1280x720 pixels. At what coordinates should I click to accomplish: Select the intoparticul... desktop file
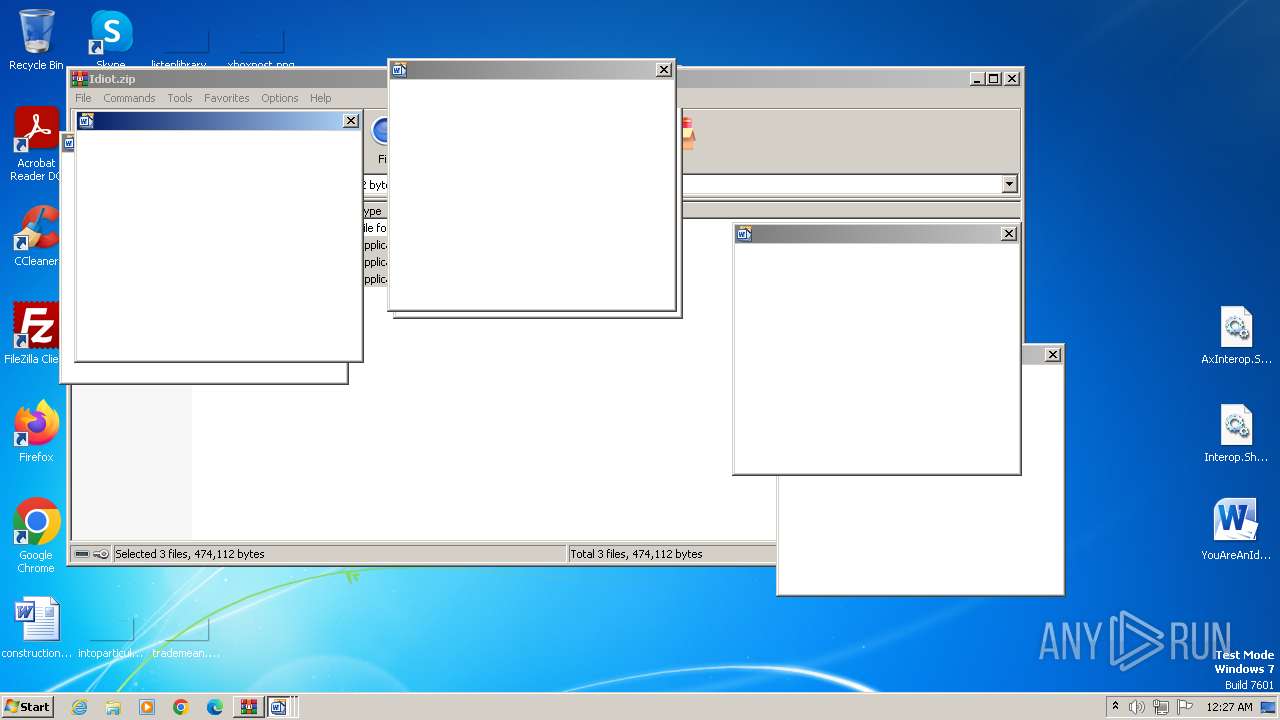111,638
